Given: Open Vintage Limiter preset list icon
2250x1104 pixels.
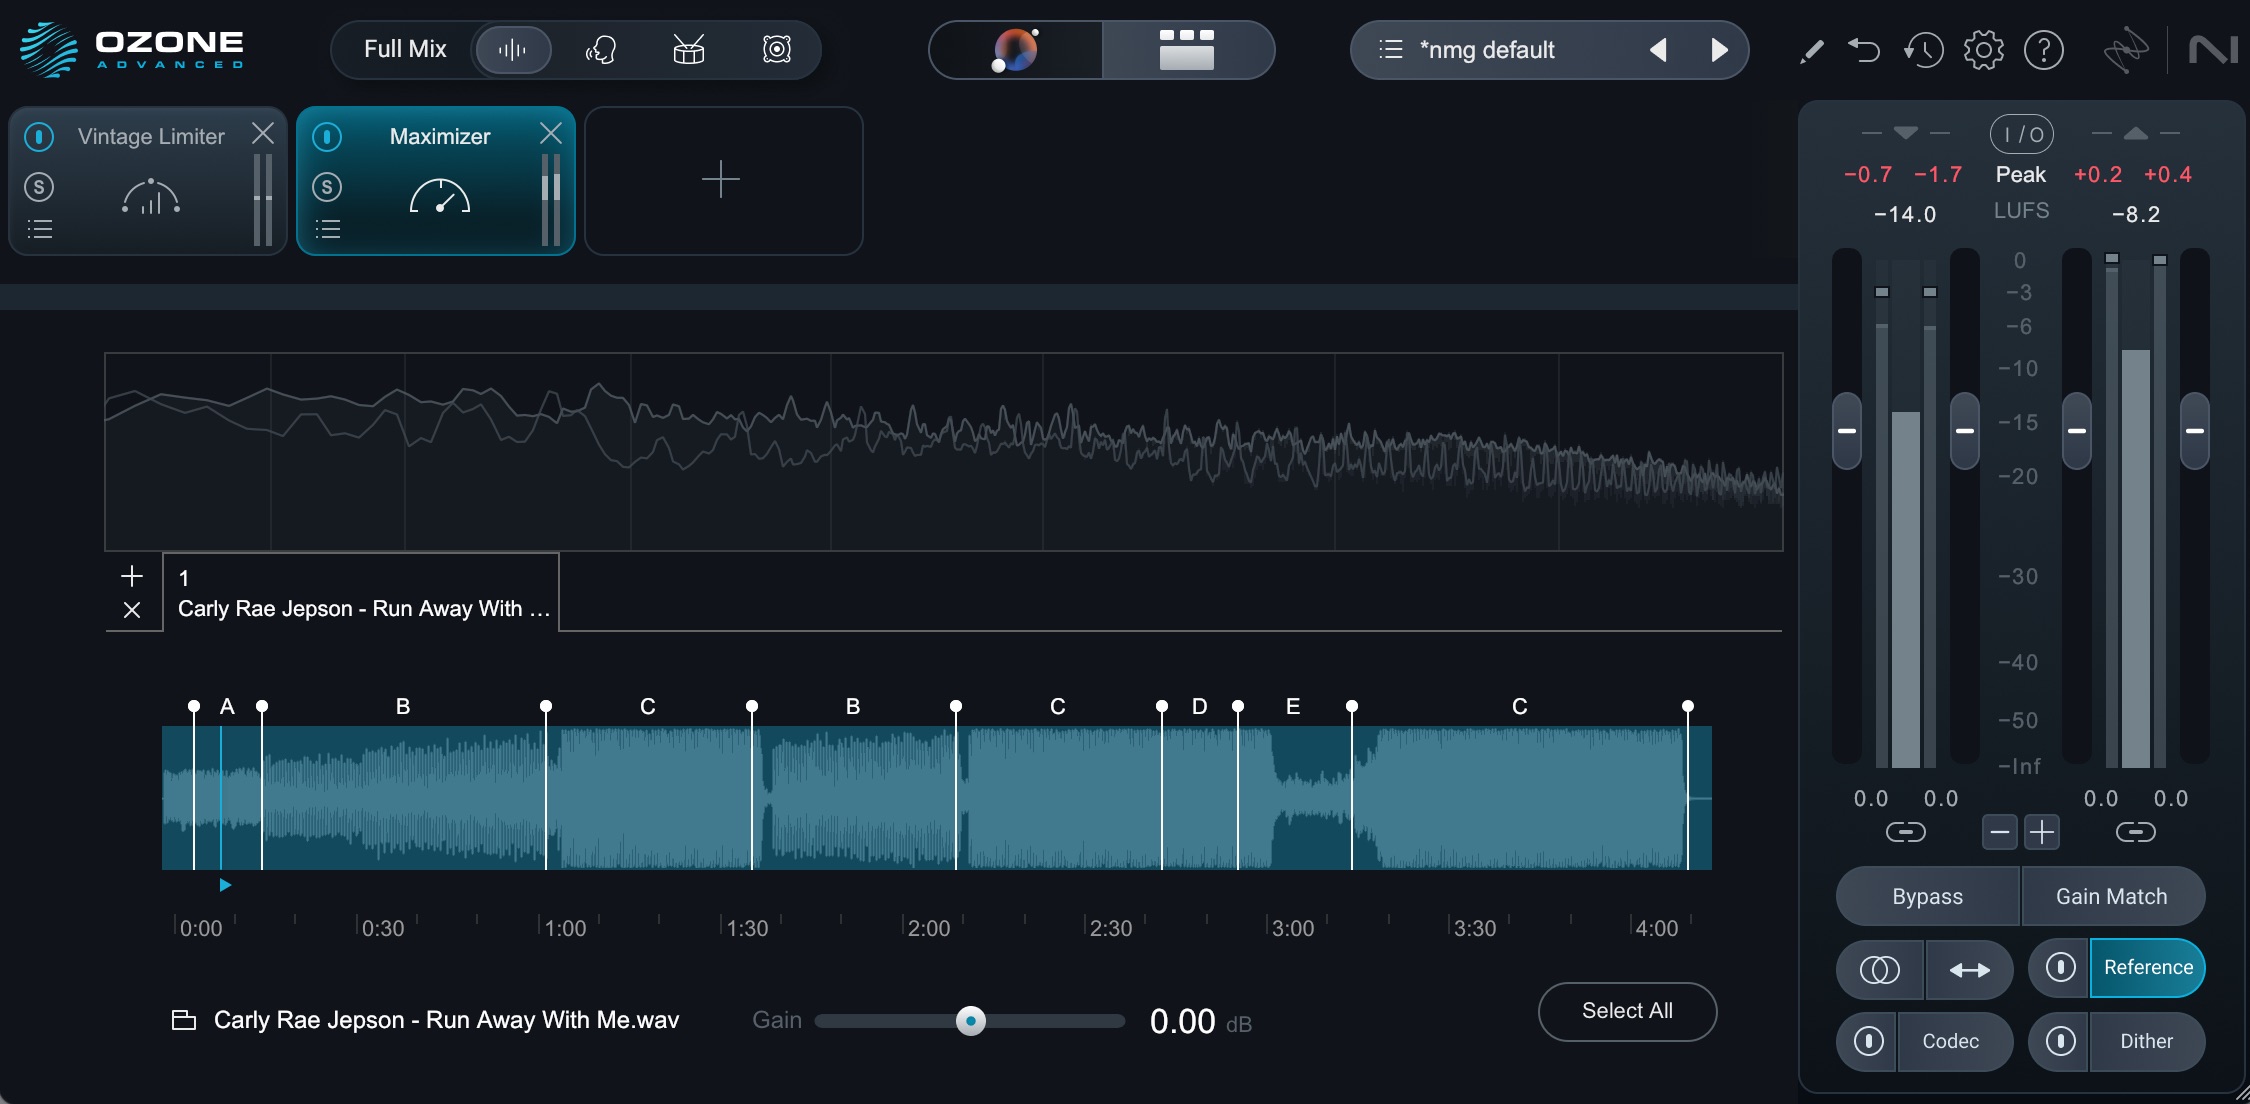Looking at the screenshot, I should pos(40,229).
